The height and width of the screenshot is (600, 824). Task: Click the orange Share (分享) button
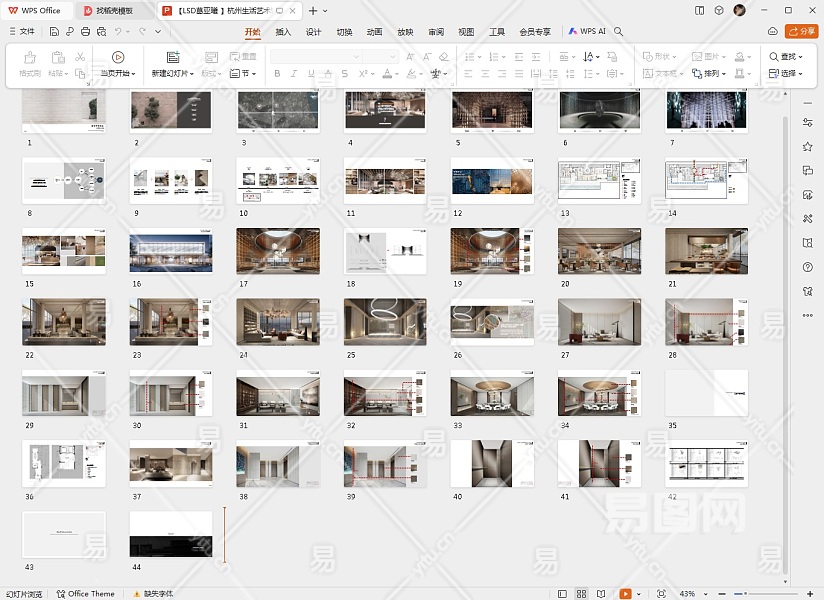pos(800,31)
